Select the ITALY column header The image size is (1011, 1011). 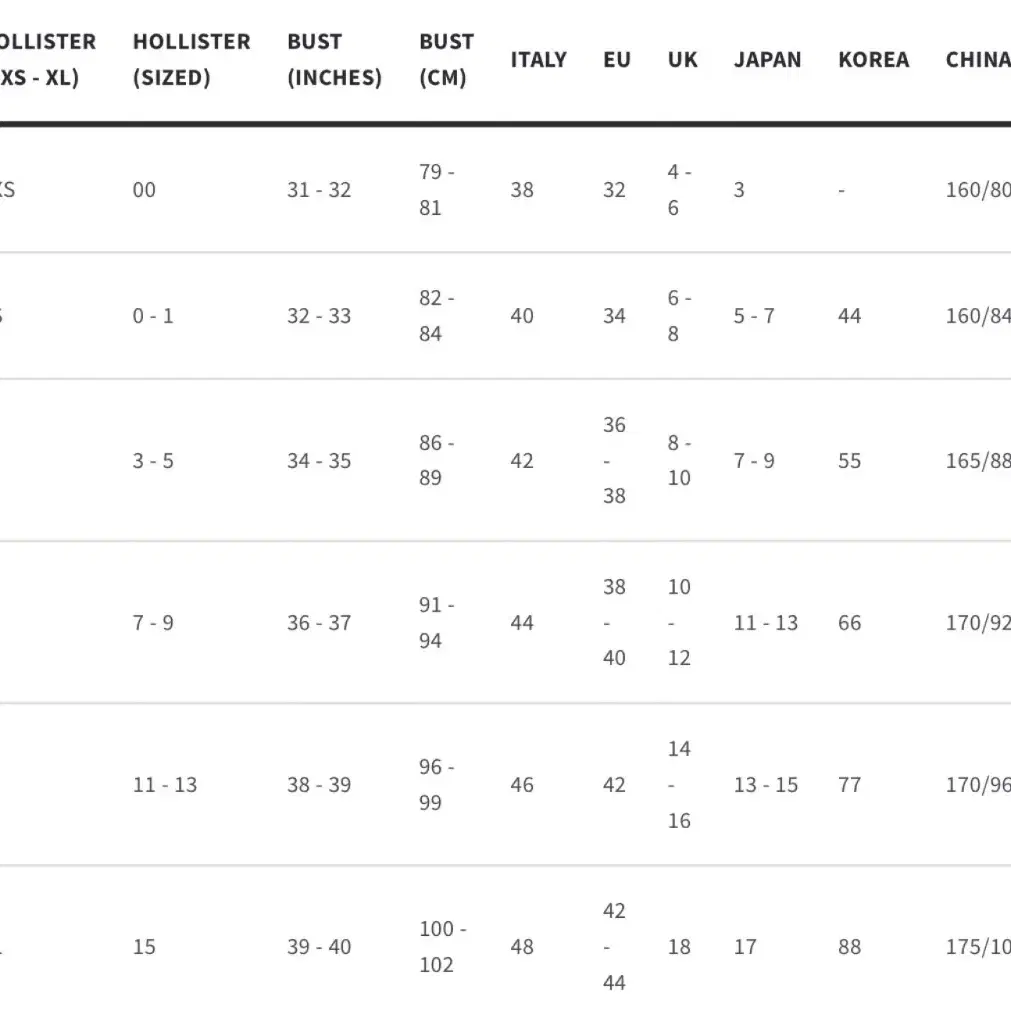click(538, 59)
